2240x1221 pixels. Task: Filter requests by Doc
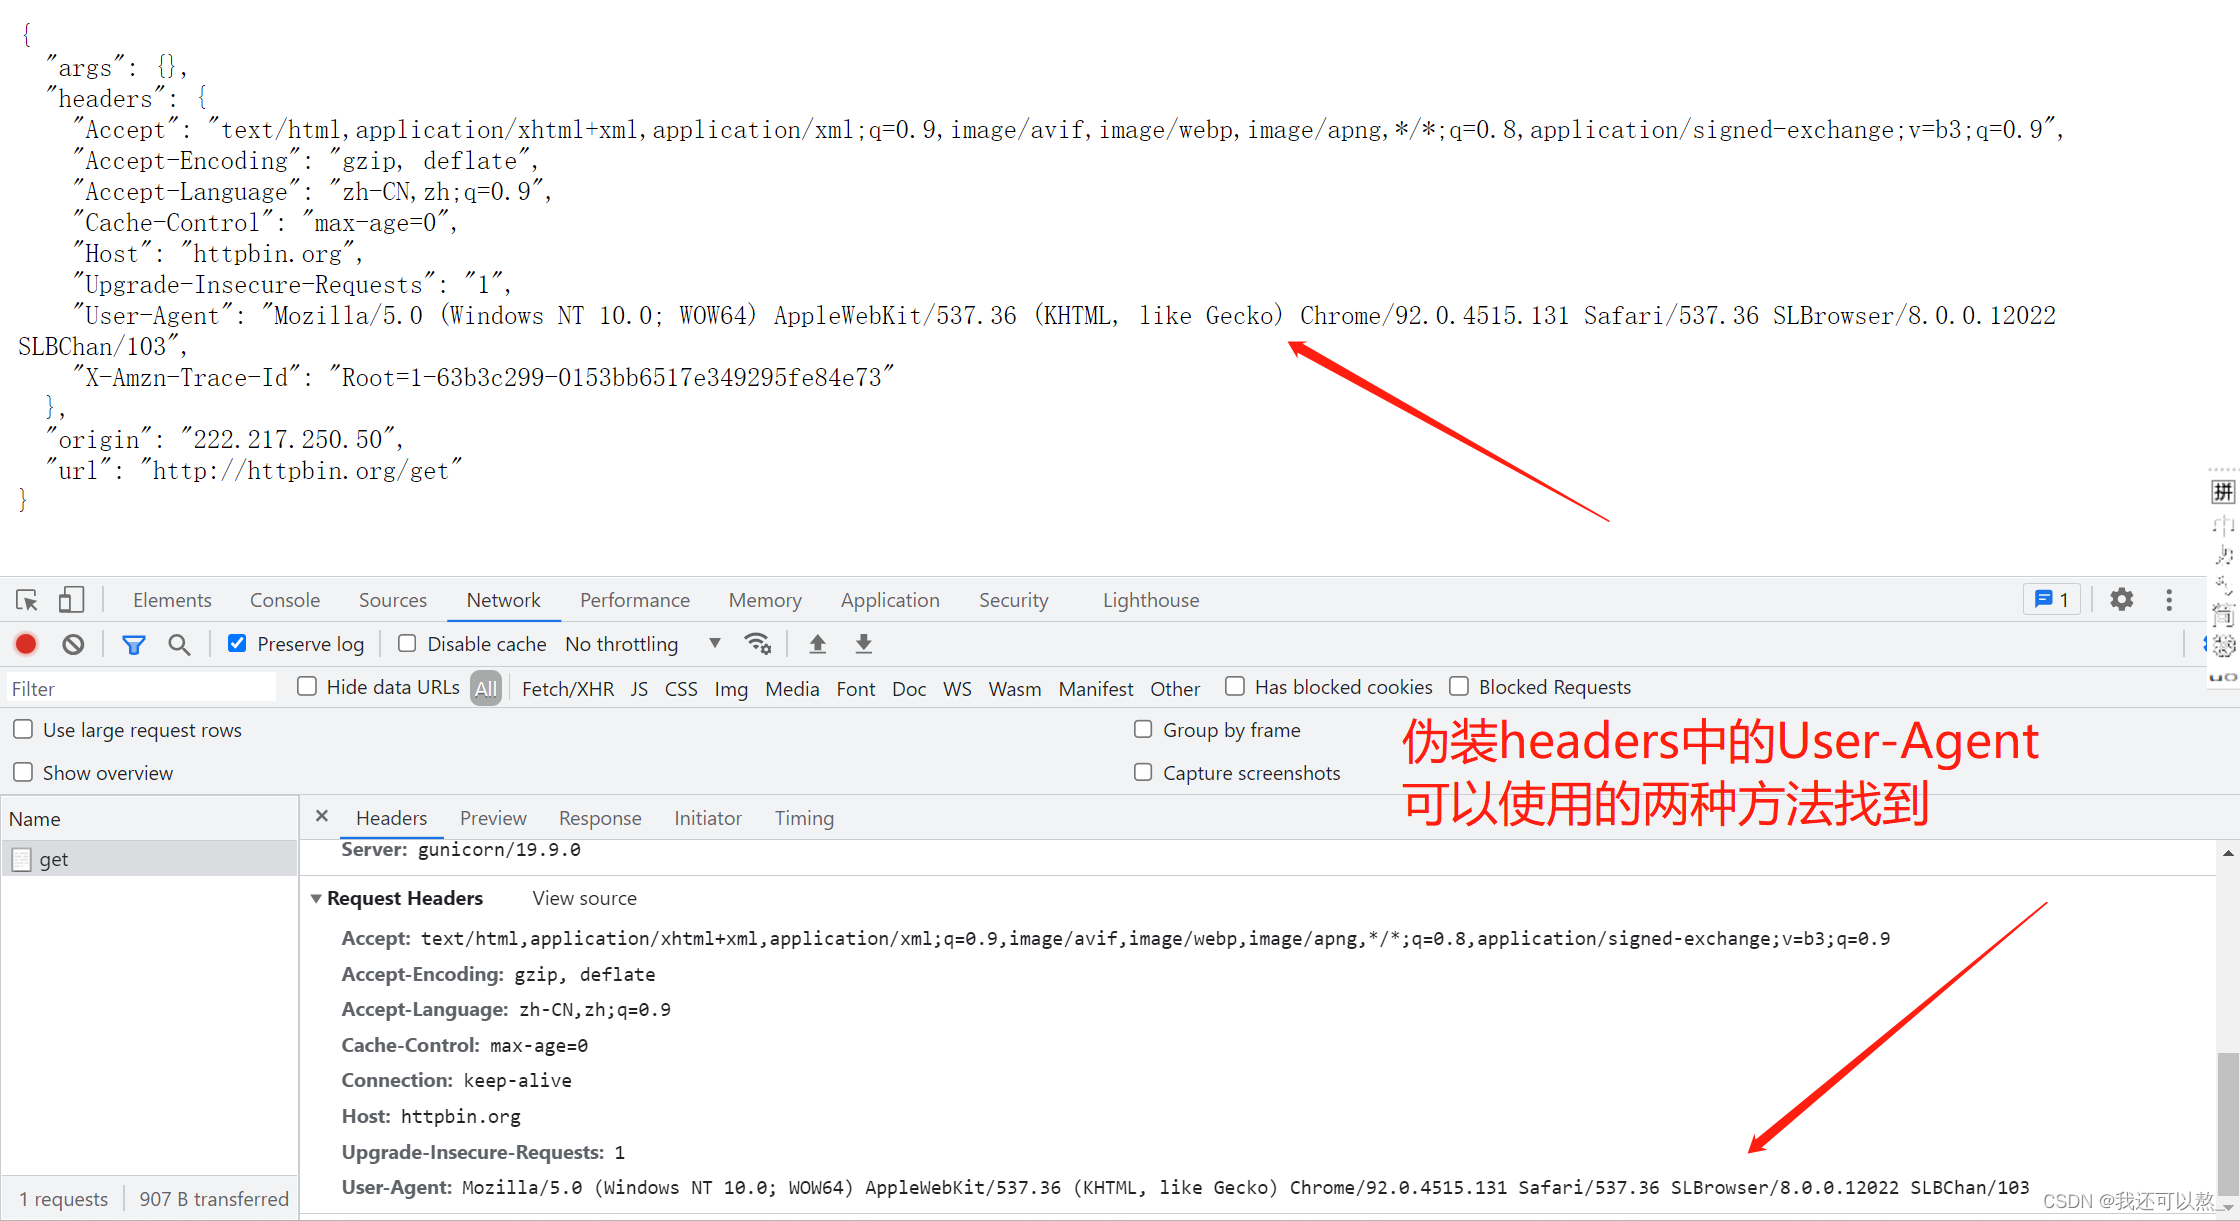point(909,688)
